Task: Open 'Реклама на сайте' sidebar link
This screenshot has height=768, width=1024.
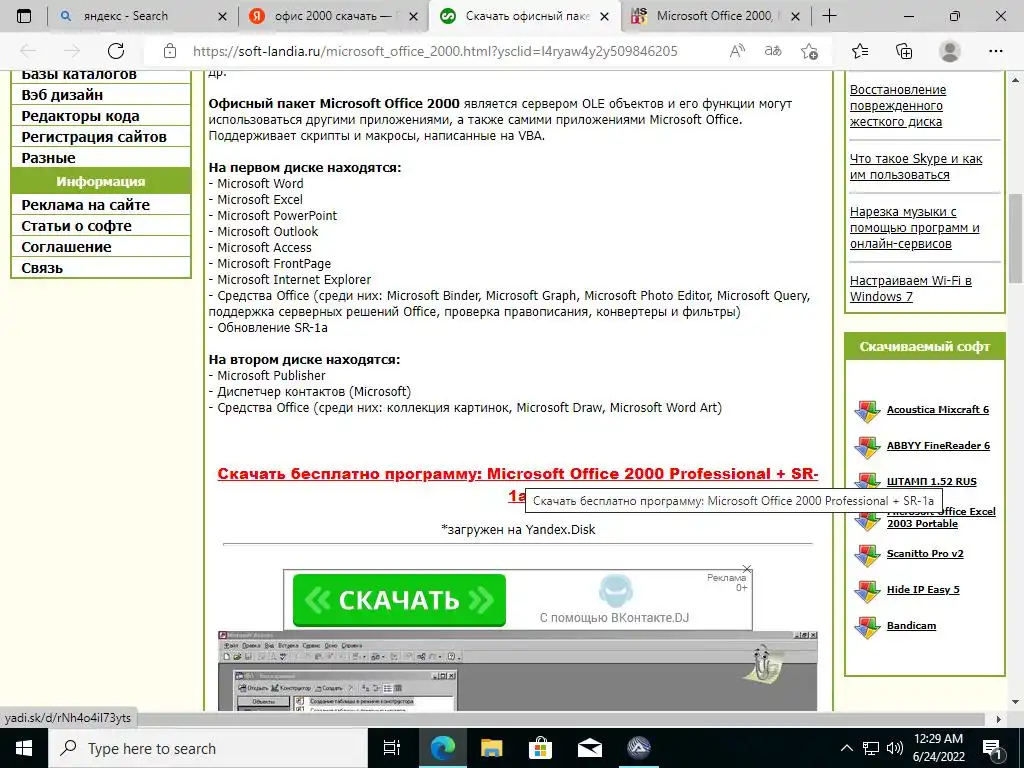Action: tap(101, 204)
